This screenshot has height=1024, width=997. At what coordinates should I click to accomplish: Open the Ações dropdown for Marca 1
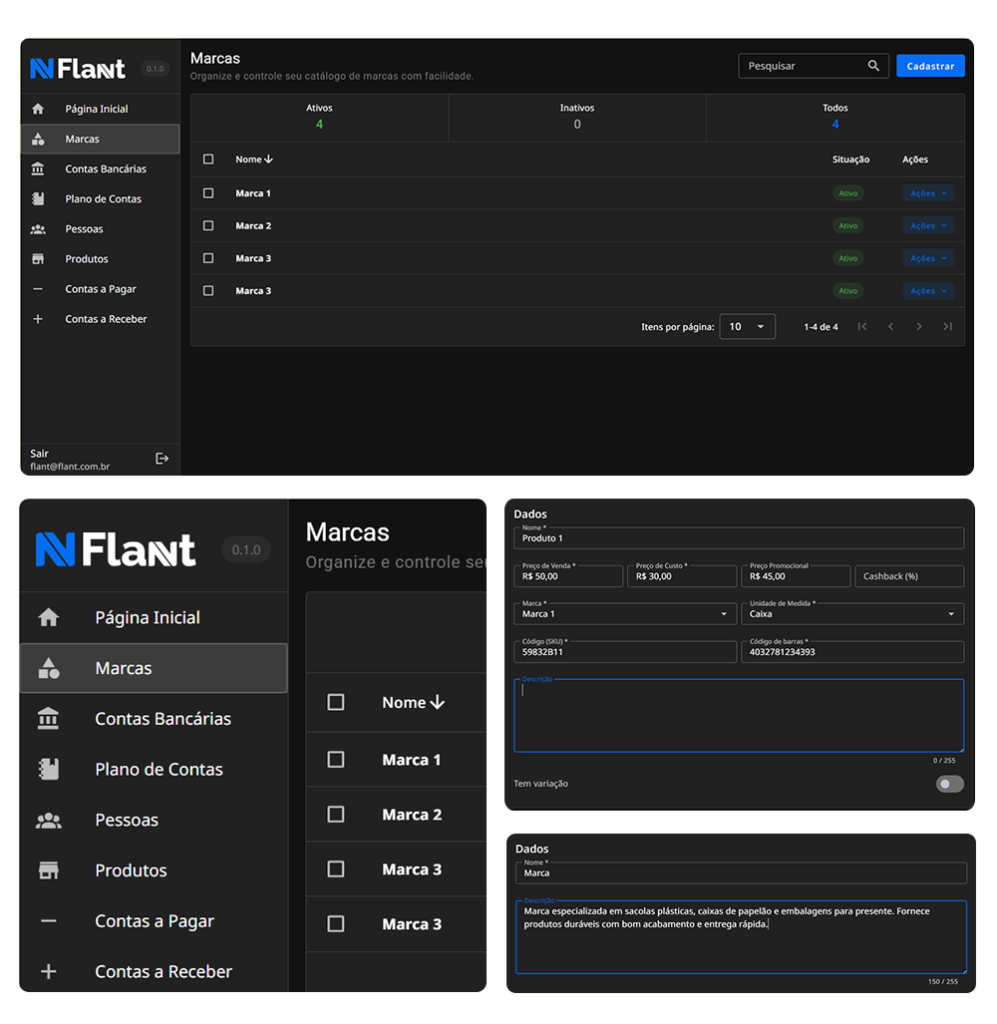coord(928,194)
